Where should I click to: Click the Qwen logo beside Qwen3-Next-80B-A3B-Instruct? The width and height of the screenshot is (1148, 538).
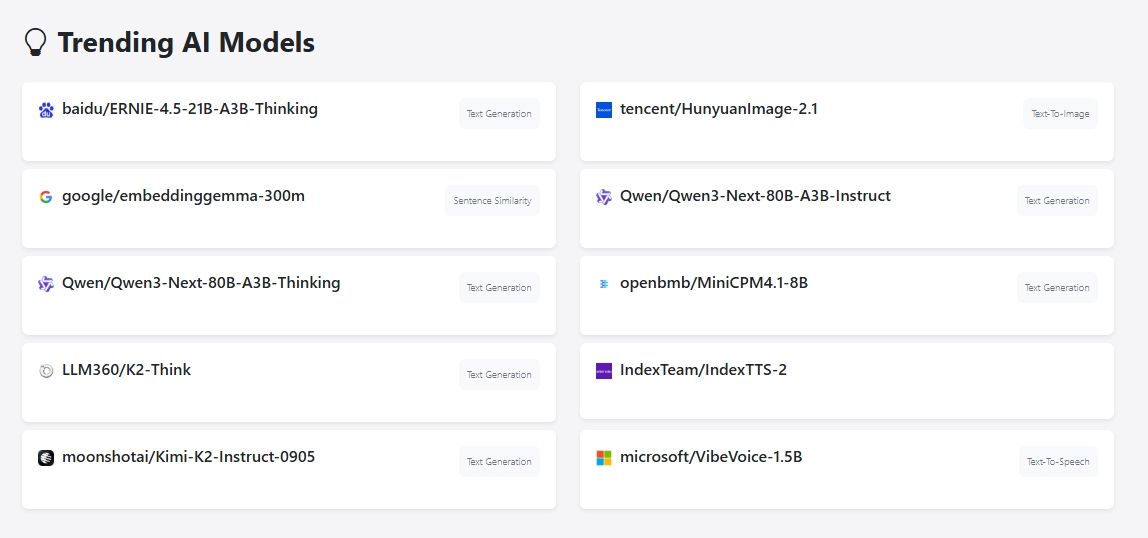(603, 197)
